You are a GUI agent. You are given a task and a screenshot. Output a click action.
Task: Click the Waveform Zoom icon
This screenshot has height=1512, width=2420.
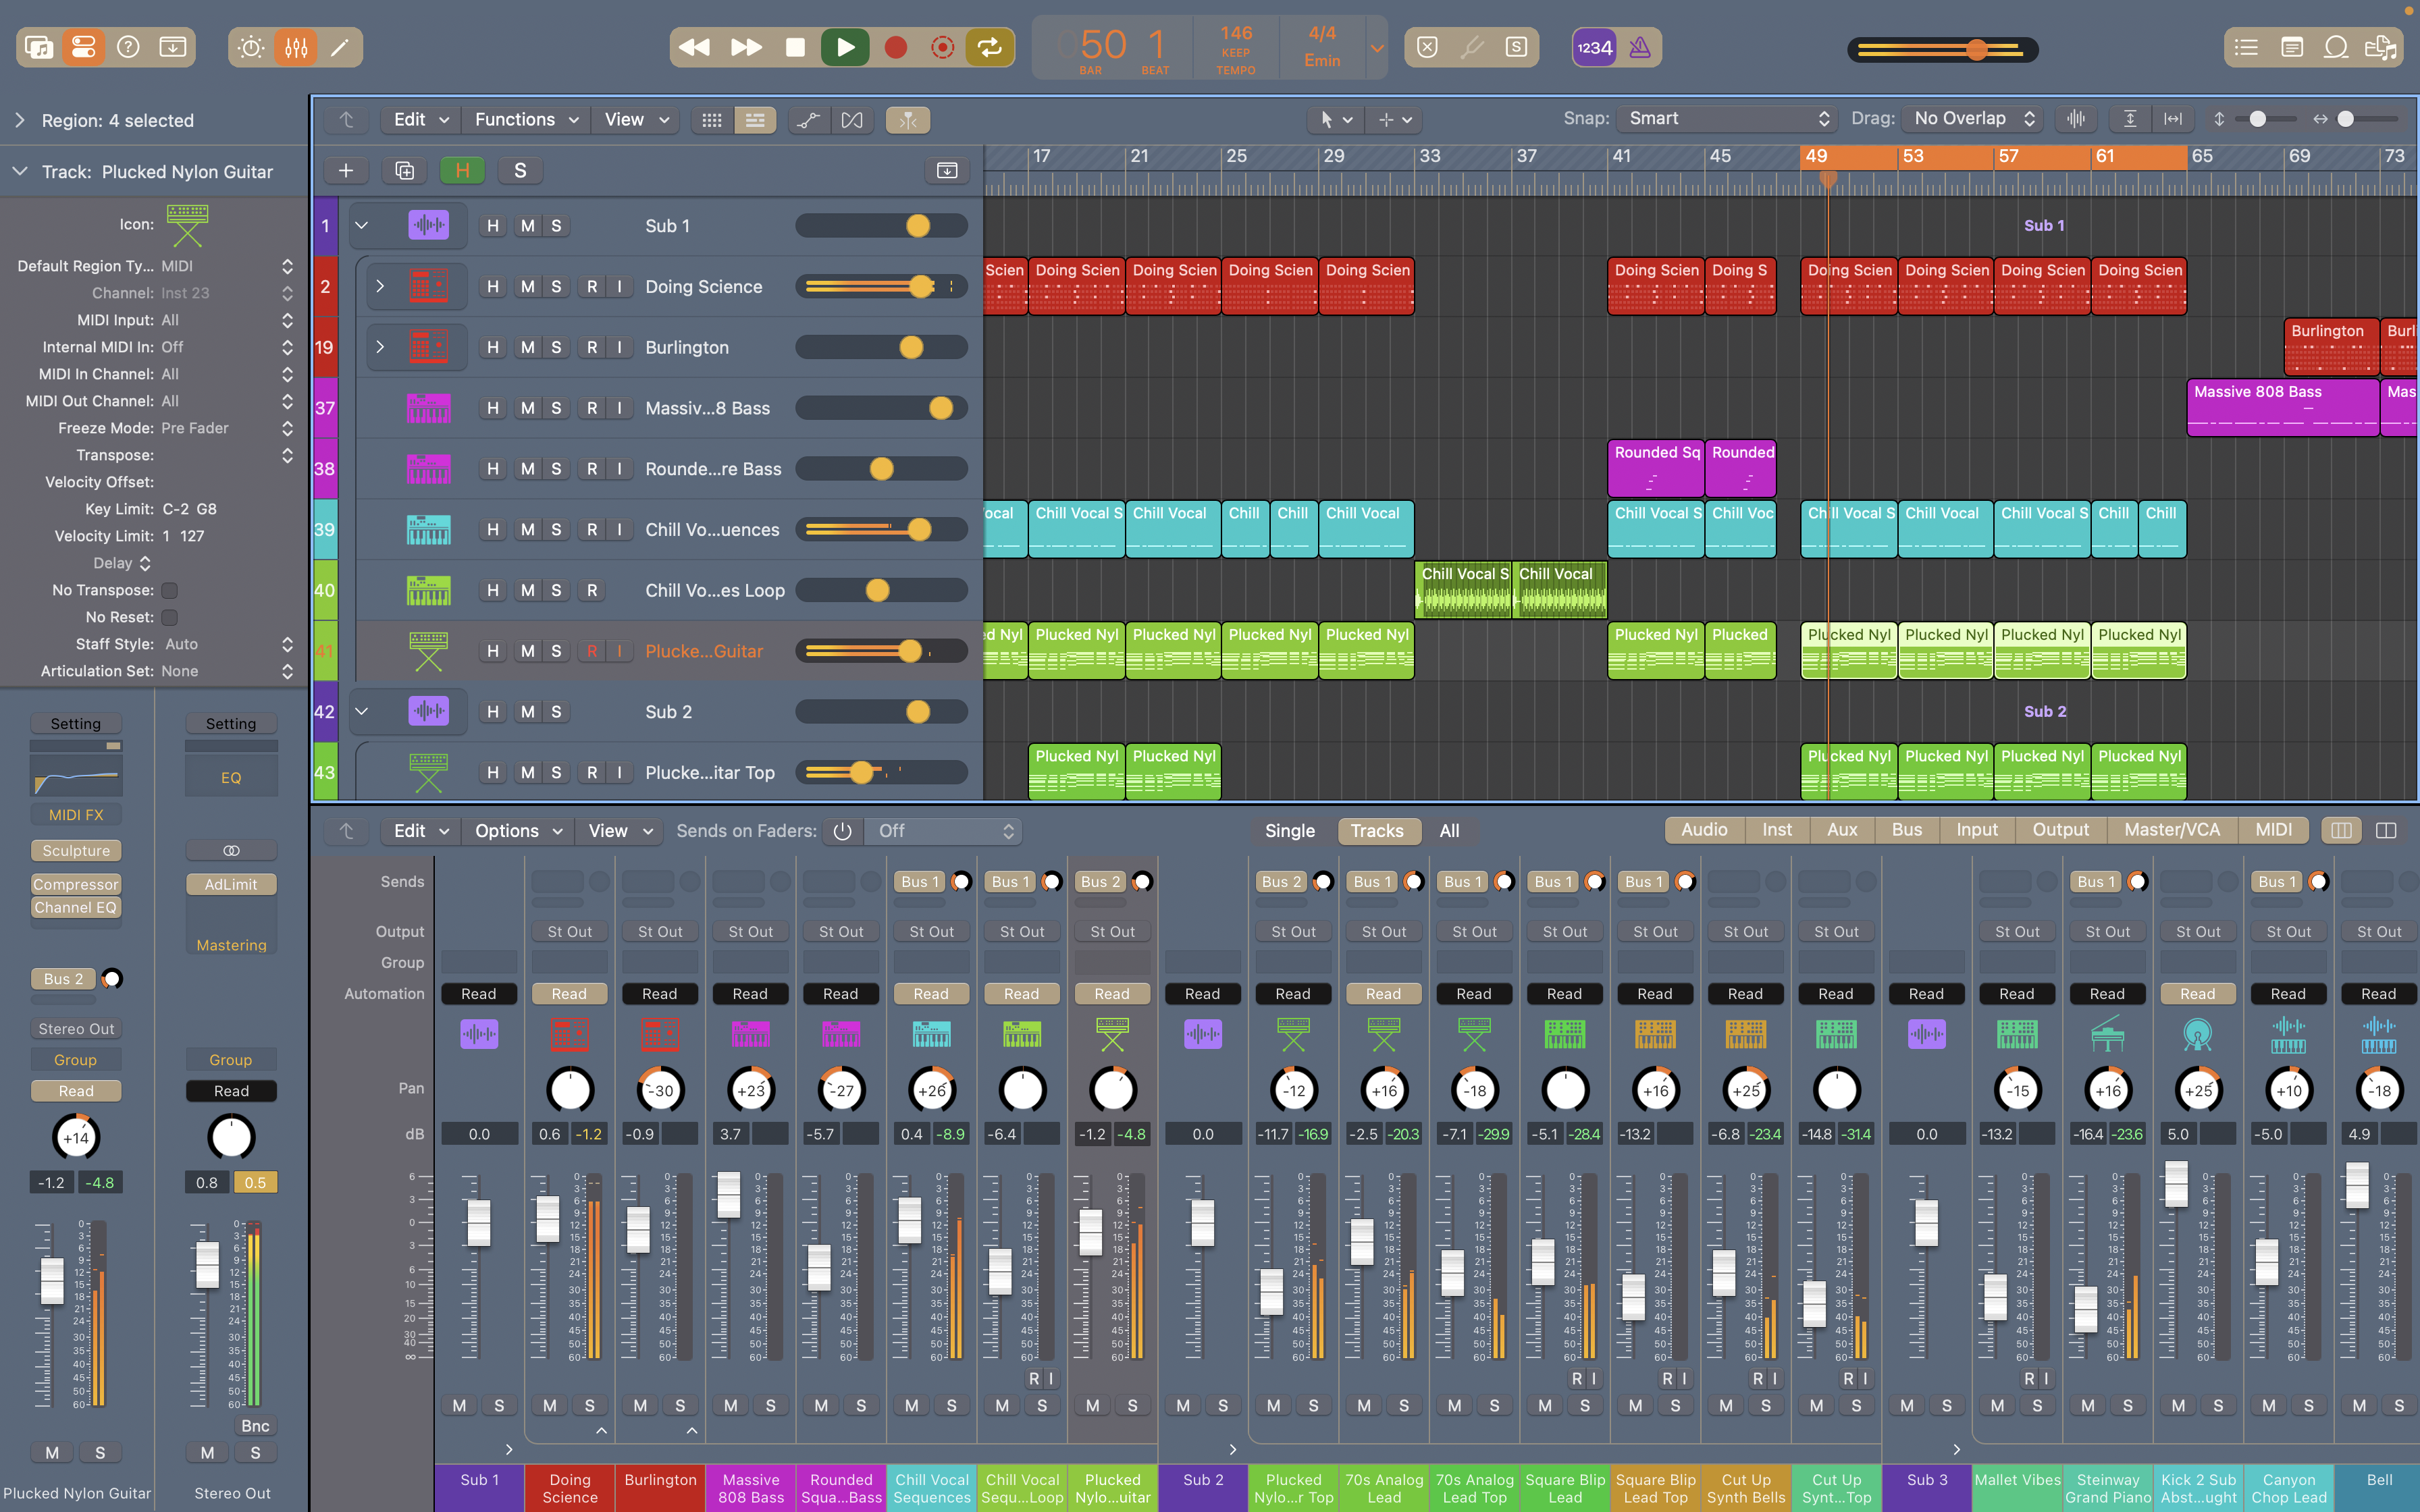coord(2076,119)
